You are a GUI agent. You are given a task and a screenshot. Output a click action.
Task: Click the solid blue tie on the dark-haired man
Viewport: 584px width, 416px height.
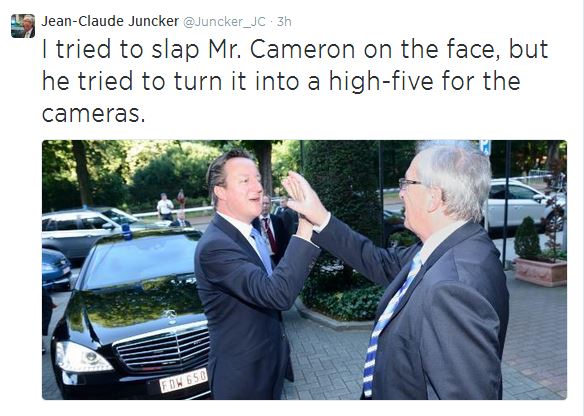(x=262, y=249)
